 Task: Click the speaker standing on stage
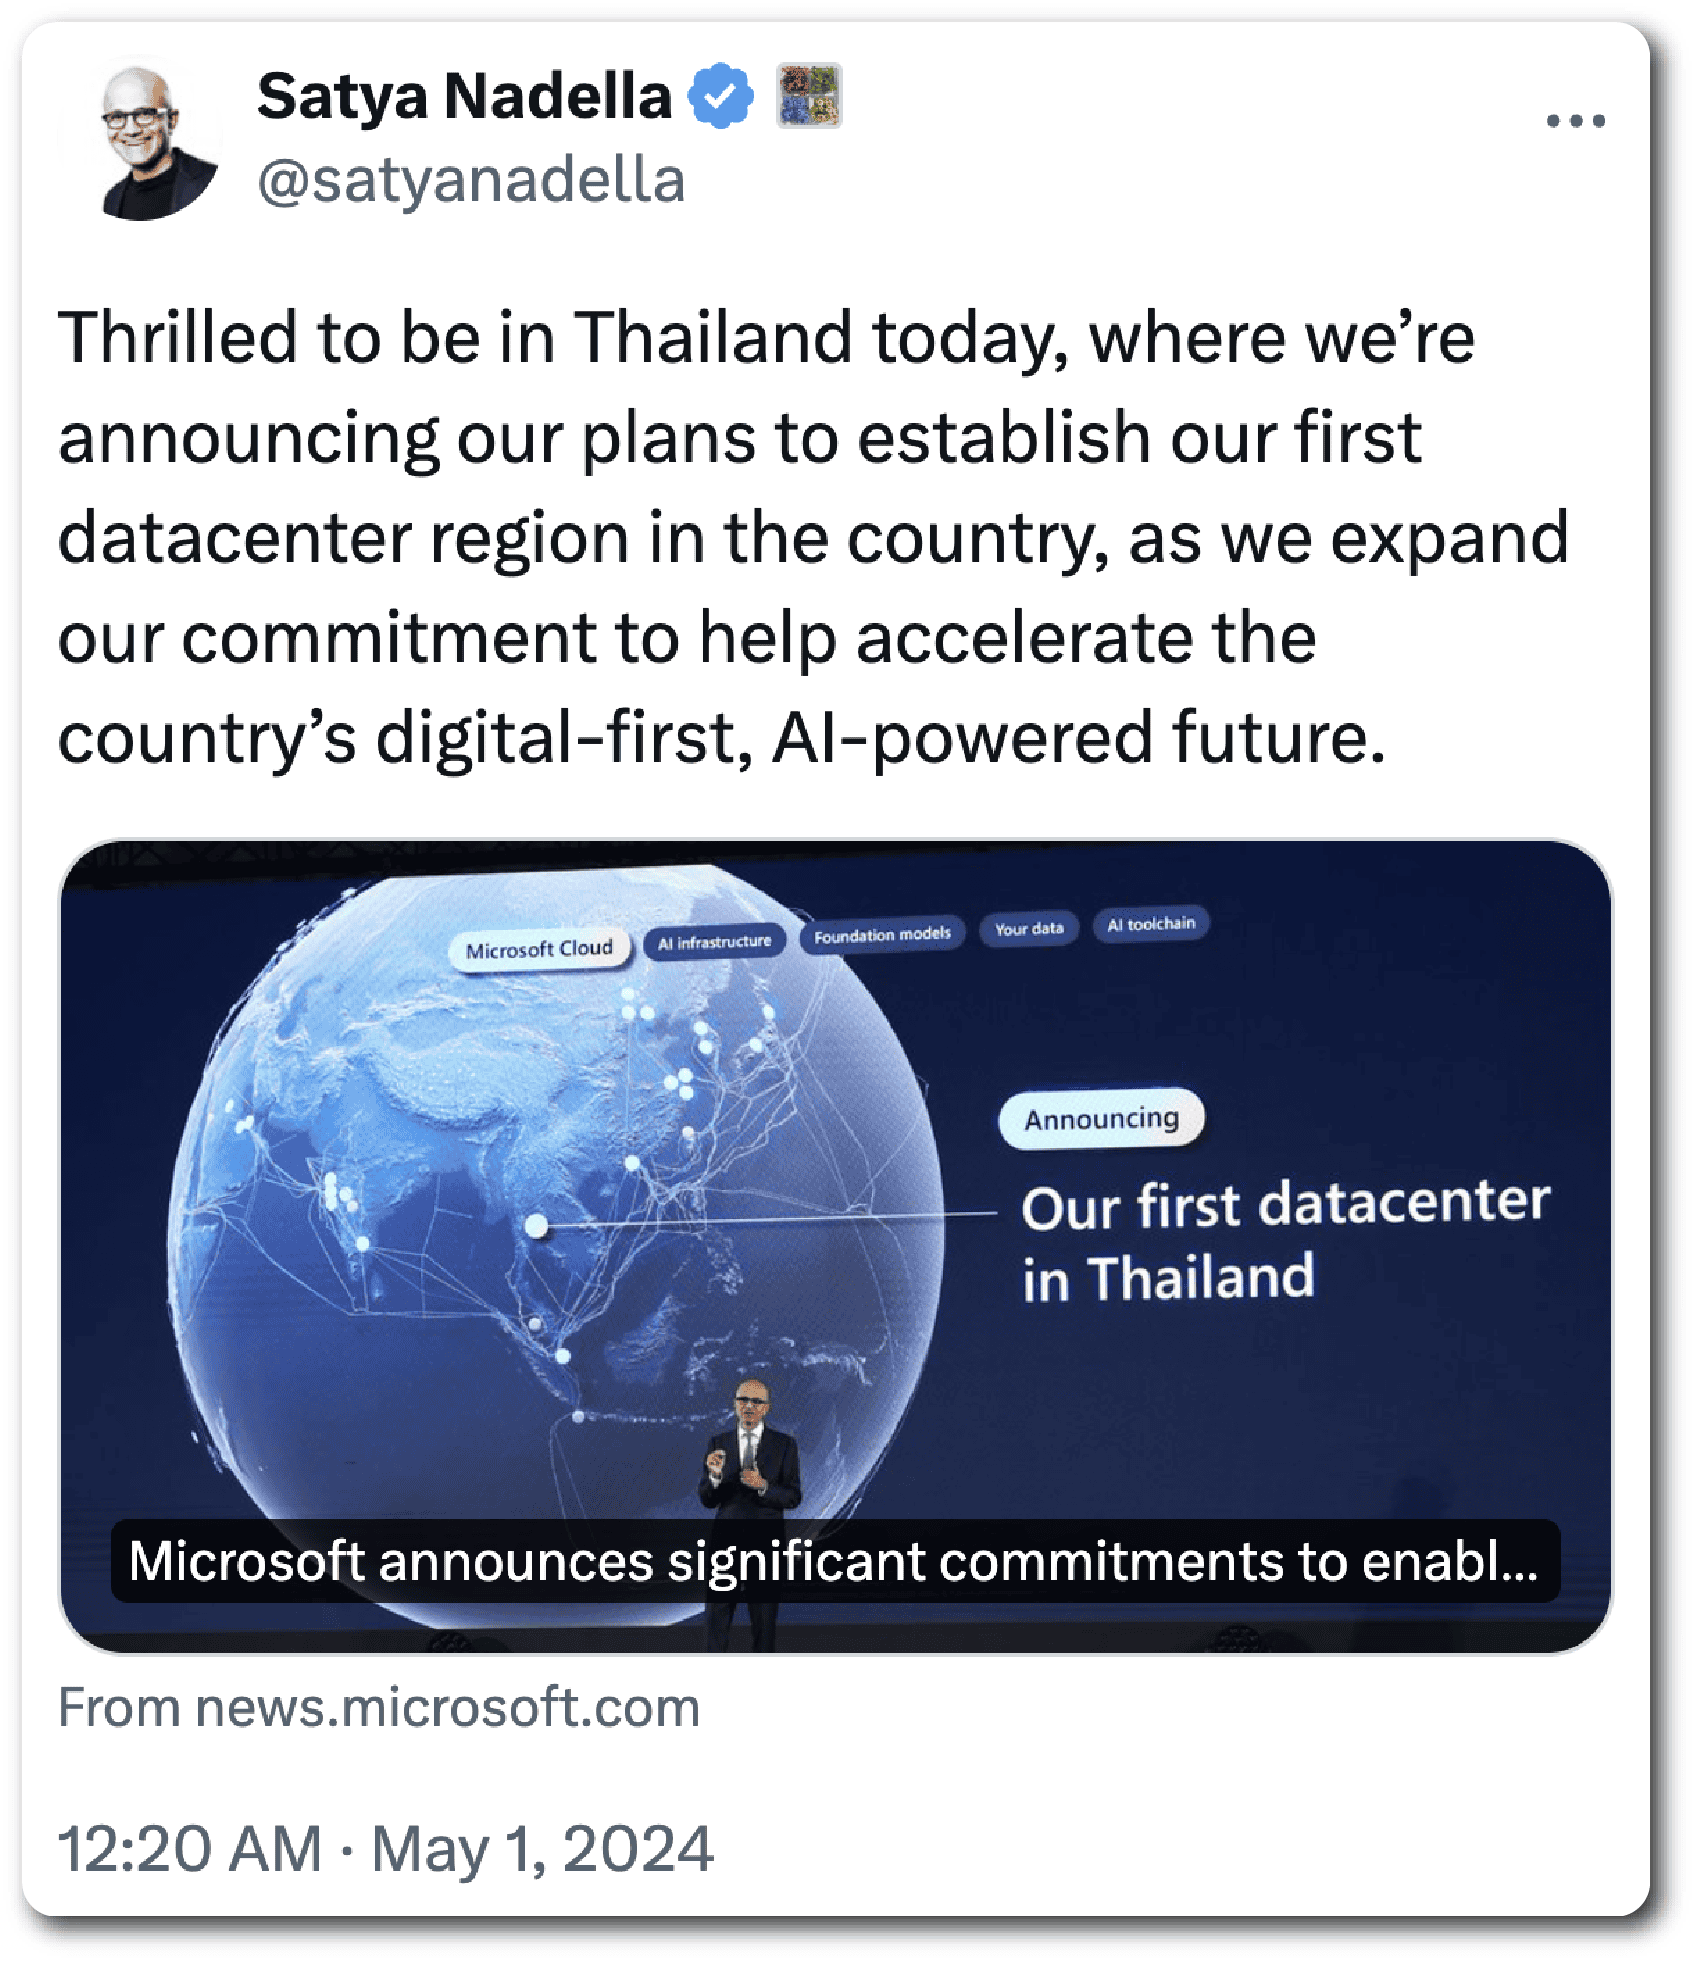(x=749, y=1452)
